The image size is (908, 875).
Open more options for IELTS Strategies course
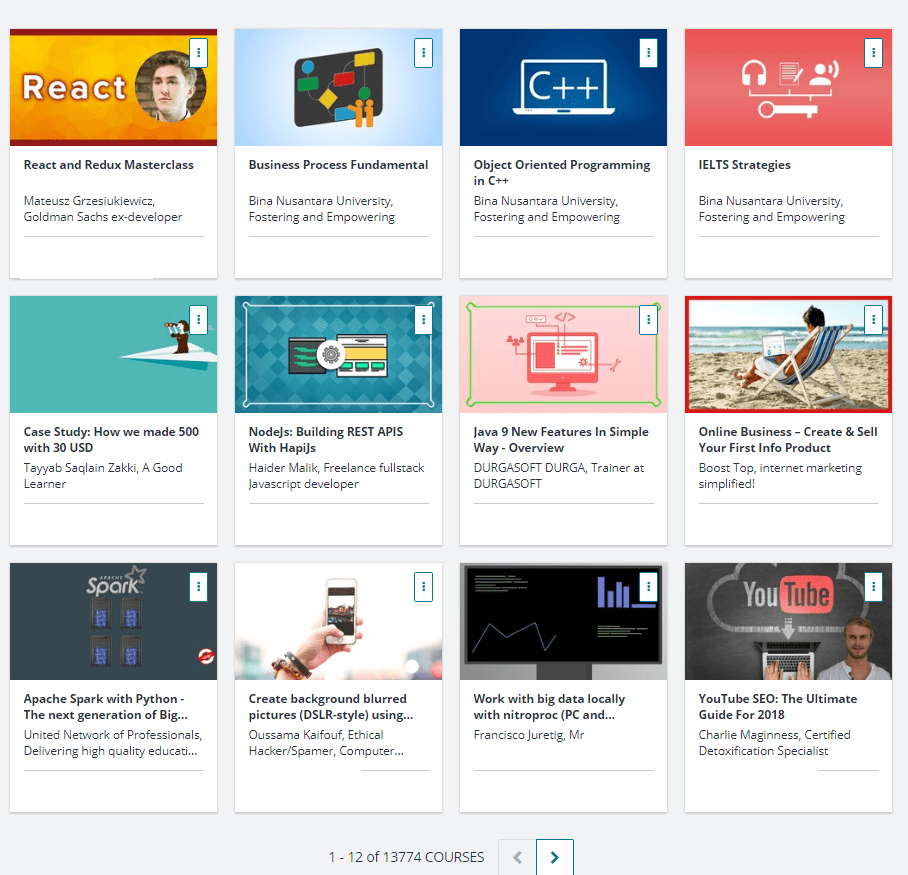point(873,53)
